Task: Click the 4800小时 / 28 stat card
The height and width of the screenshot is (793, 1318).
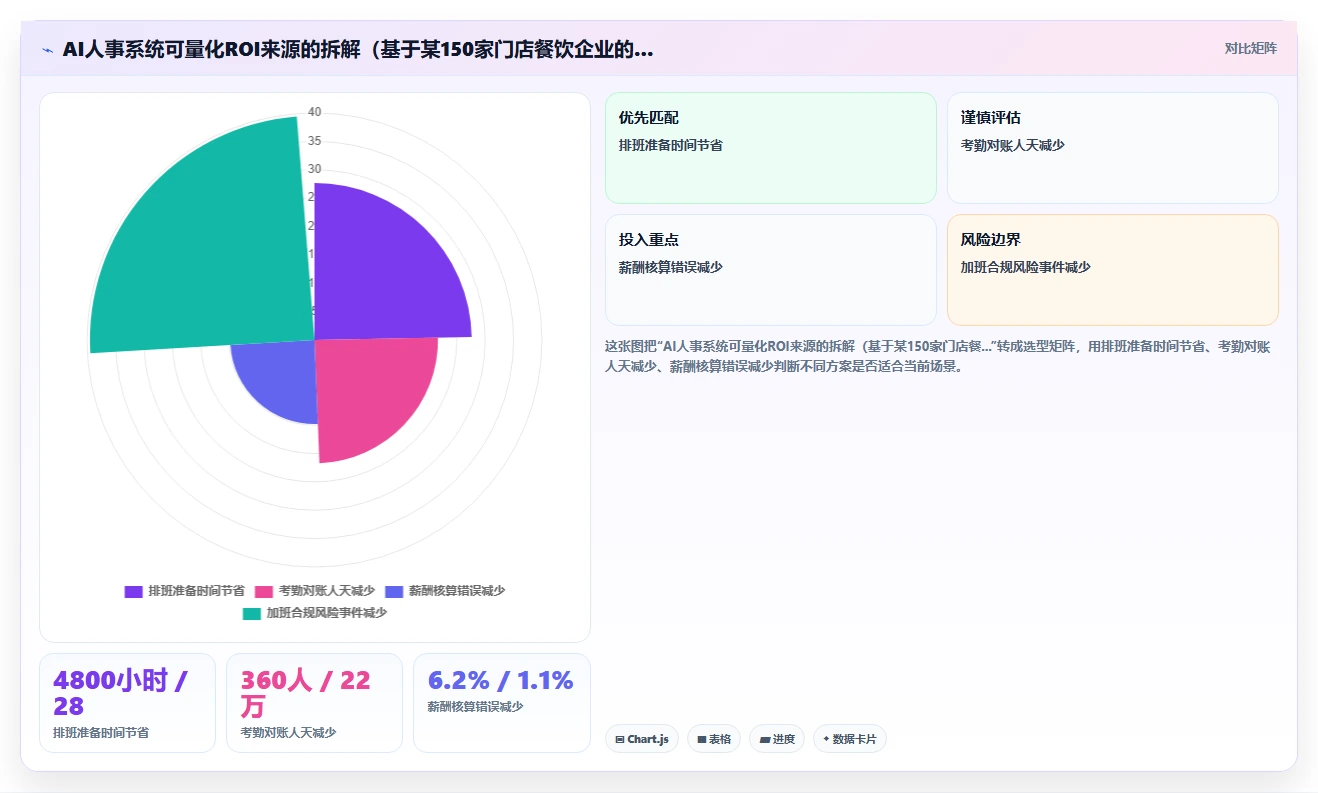Action: tap(127, 702)
